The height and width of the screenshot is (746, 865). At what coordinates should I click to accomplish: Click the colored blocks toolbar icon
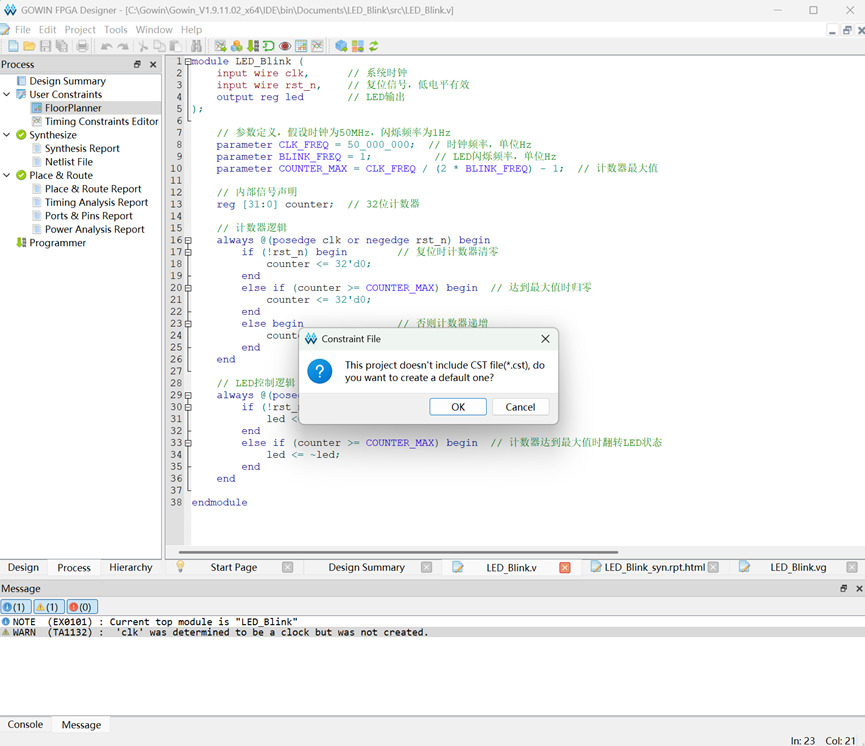point(237,46)
